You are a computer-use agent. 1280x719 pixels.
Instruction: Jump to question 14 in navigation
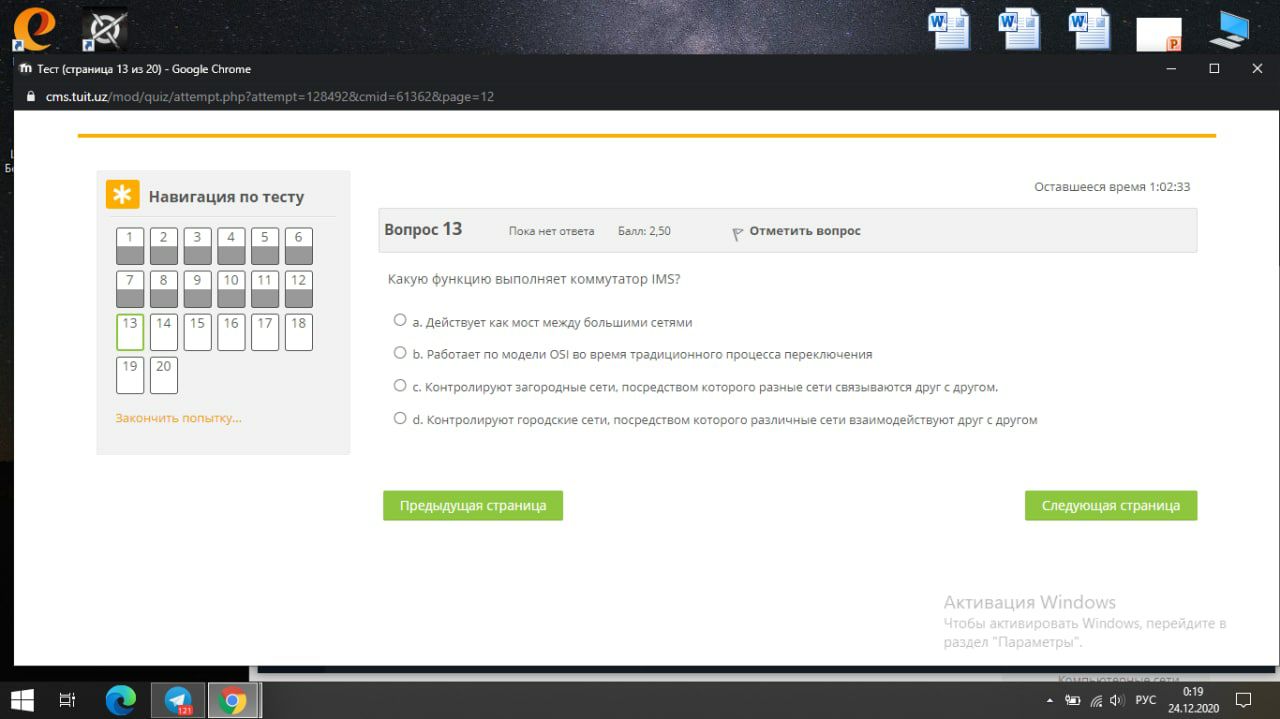(164, 332)
